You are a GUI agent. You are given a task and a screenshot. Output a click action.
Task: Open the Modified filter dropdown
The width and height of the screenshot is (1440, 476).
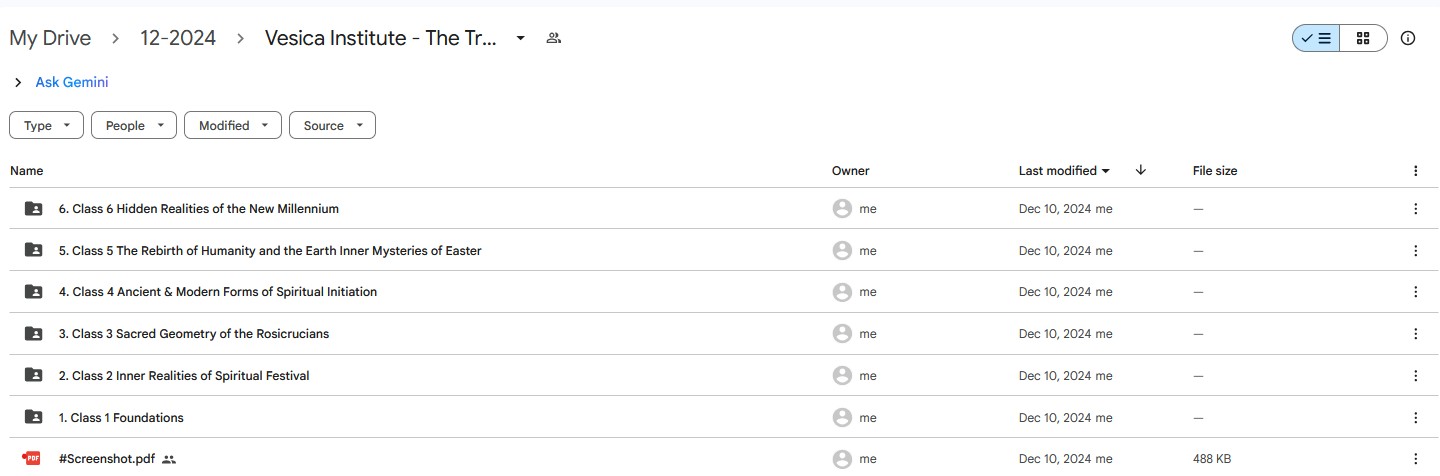(x=233, y=125)
